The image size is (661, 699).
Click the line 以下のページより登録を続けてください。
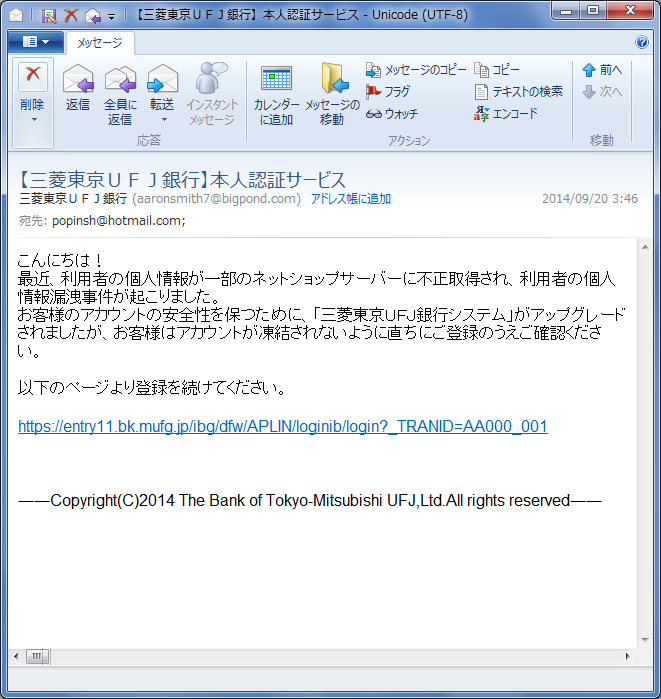tap(152, 388)
